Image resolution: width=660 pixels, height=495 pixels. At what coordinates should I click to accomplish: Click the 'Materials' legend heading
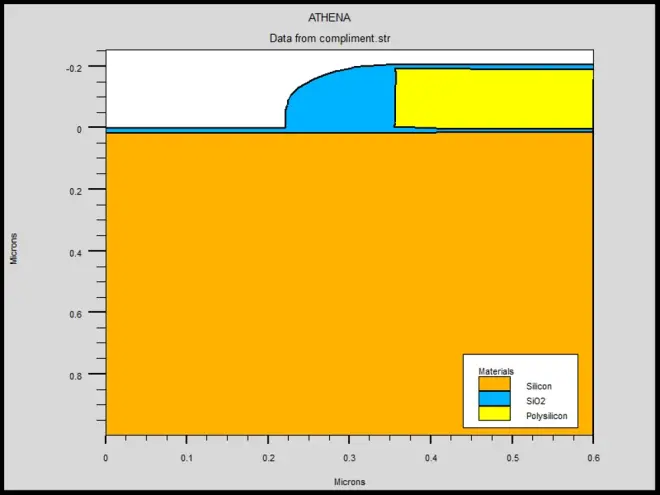(496, 371)
